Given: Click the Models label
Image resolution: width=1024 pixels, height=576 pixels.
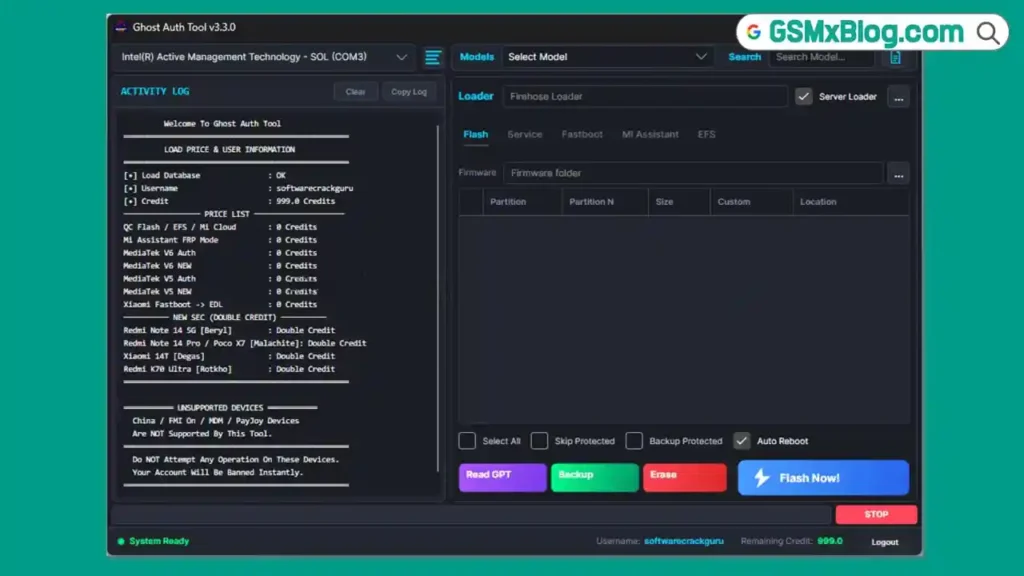Looking at the screenshot, I should [477, 57].
